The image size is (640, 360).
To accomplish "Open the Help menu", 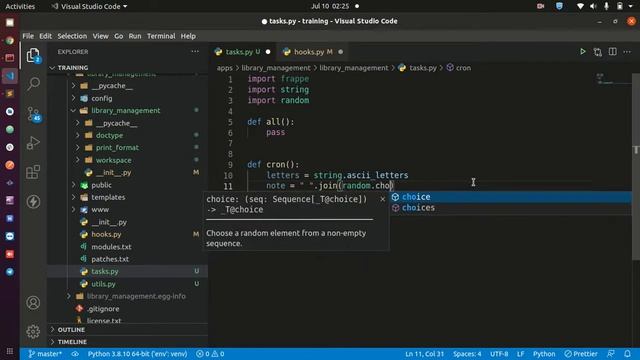I will tap(188, 36).
